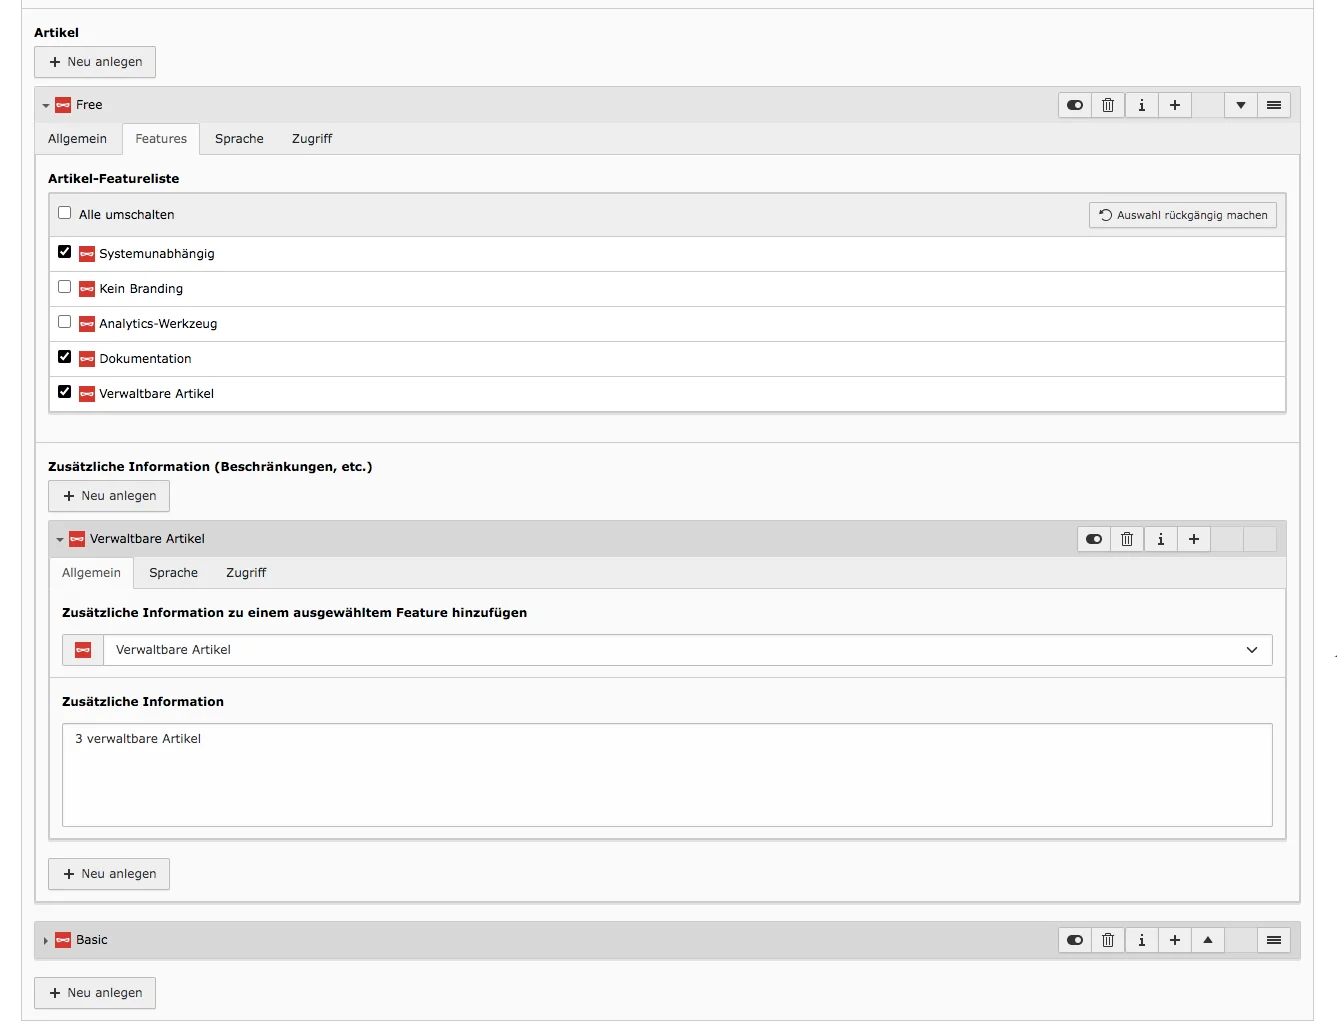Check the Kein Branding checkbox
The height and width of the screenshot is (1030, 1337).
tap(65, 287)
